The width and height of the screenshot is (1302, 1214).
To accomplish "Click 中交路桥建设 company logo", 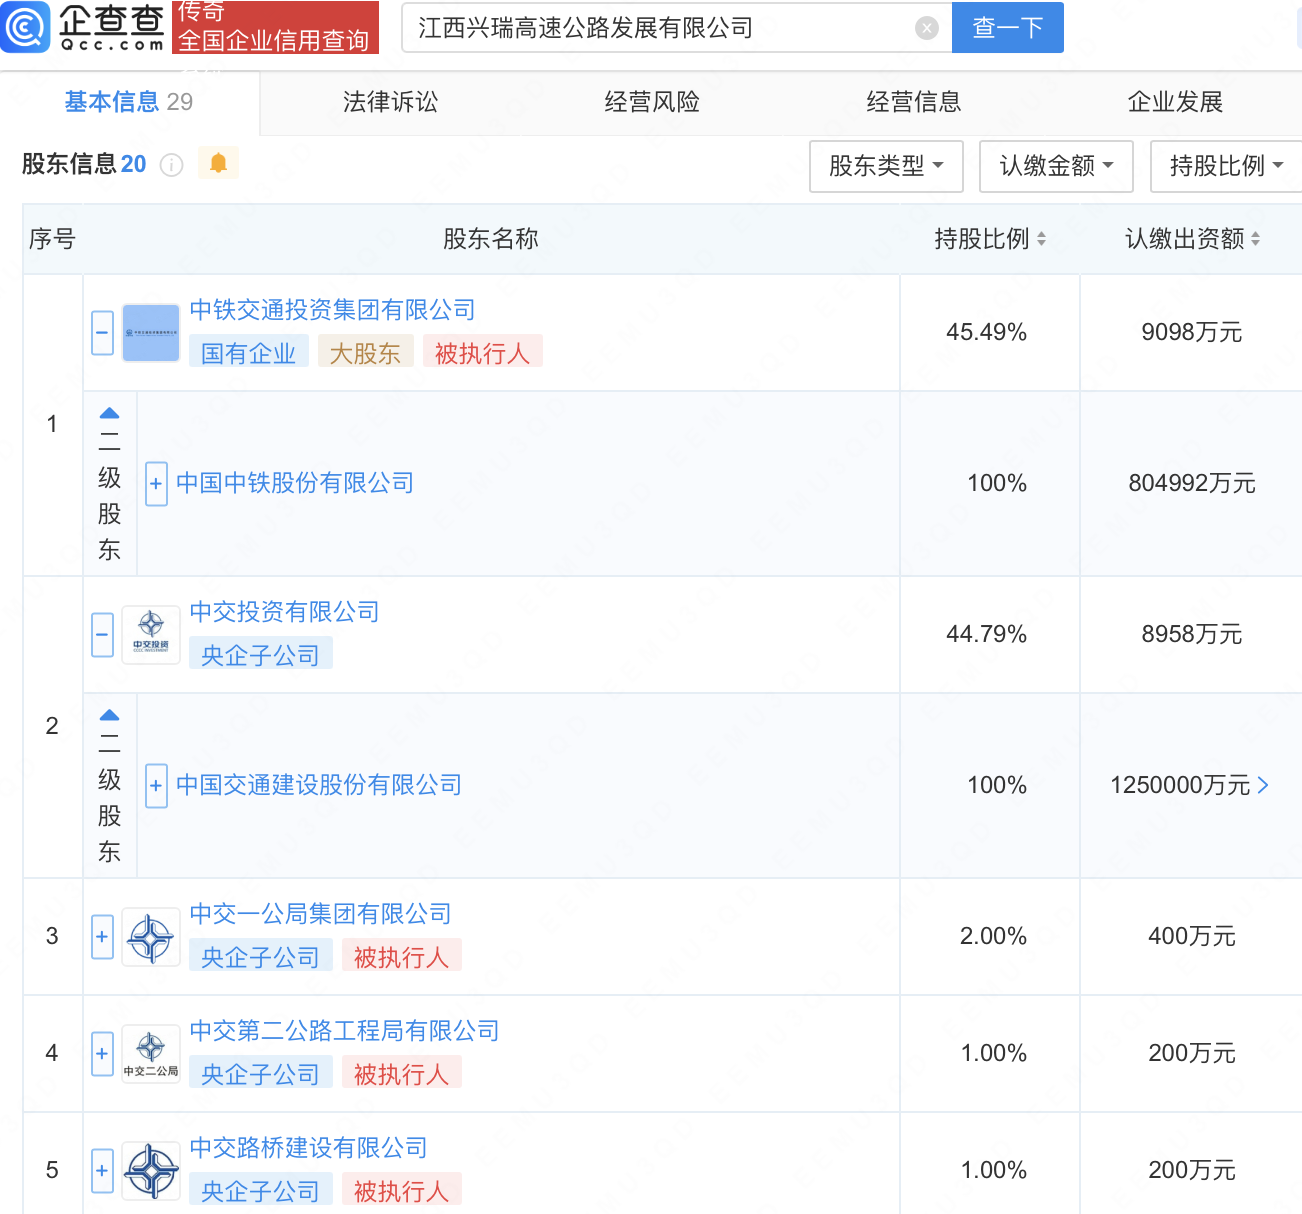I will coord(151,1171).
